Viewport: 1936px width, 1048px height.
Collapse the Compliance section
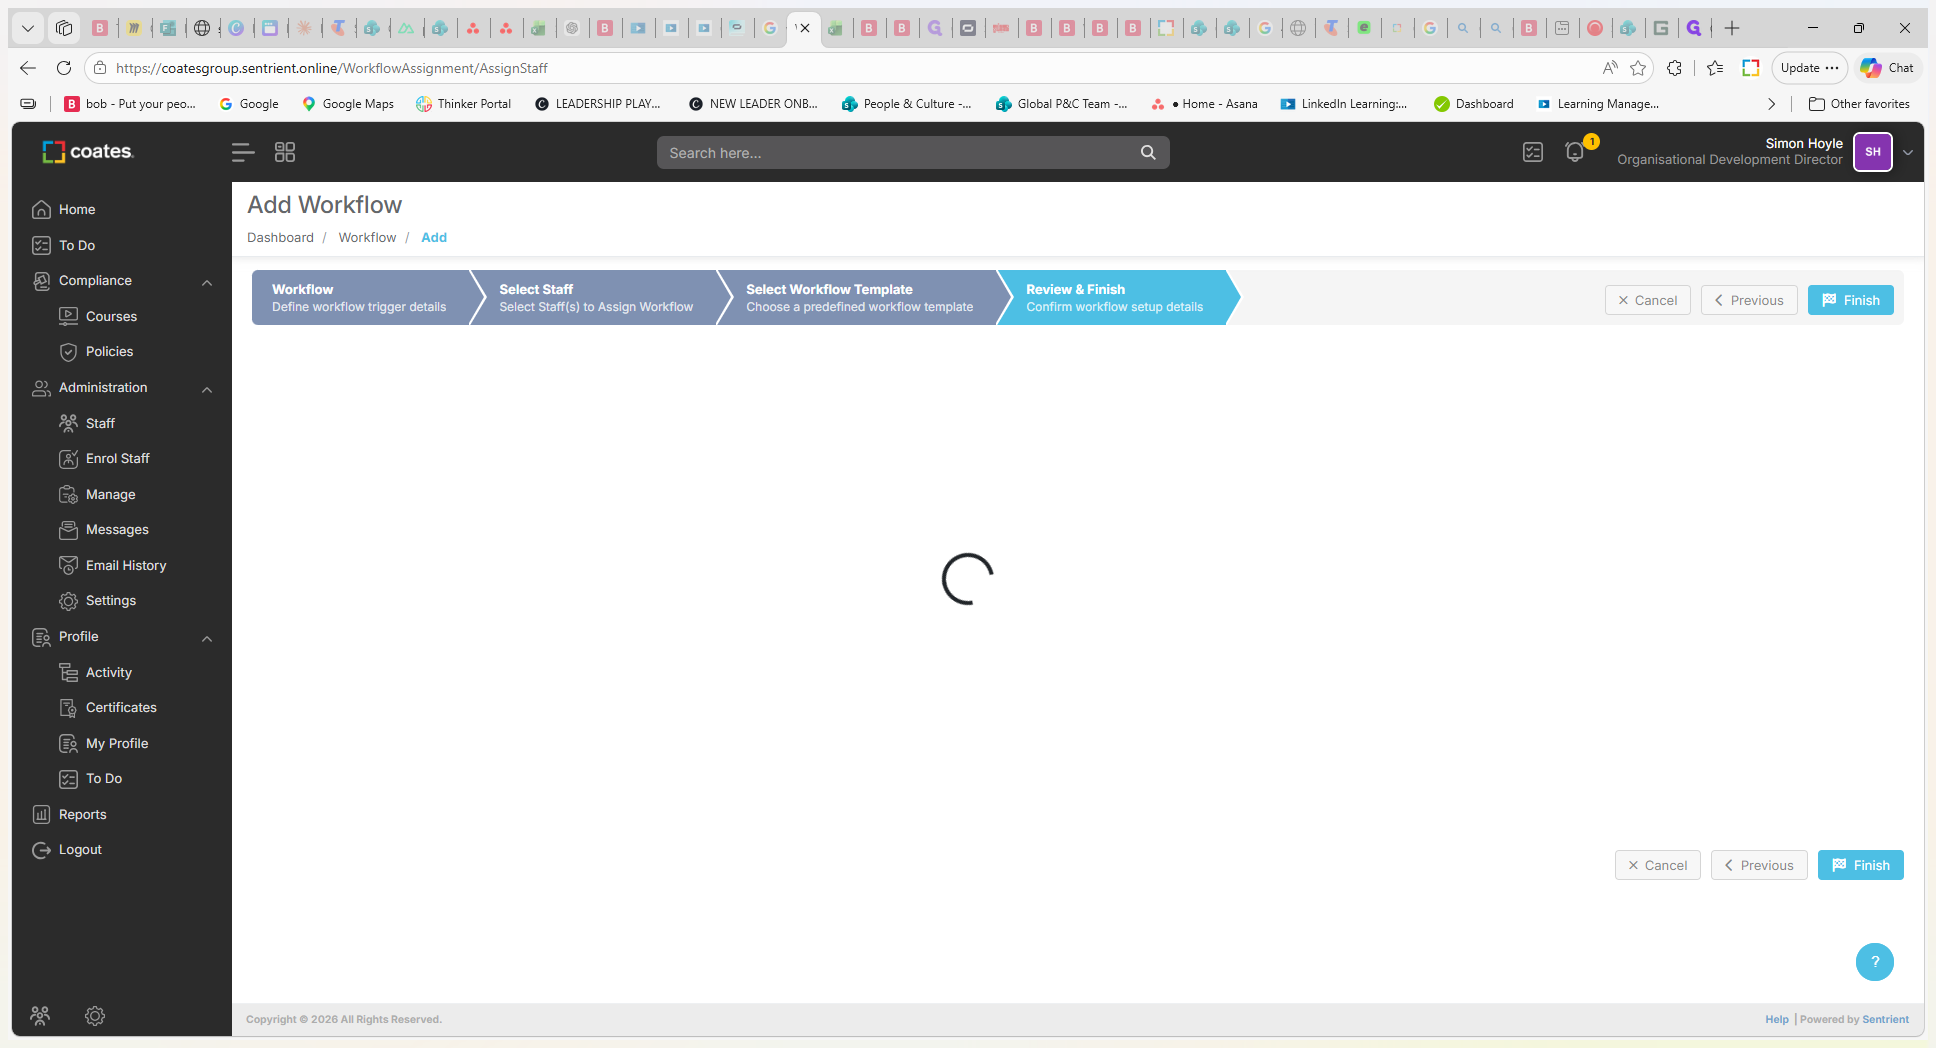pos(207,282)
